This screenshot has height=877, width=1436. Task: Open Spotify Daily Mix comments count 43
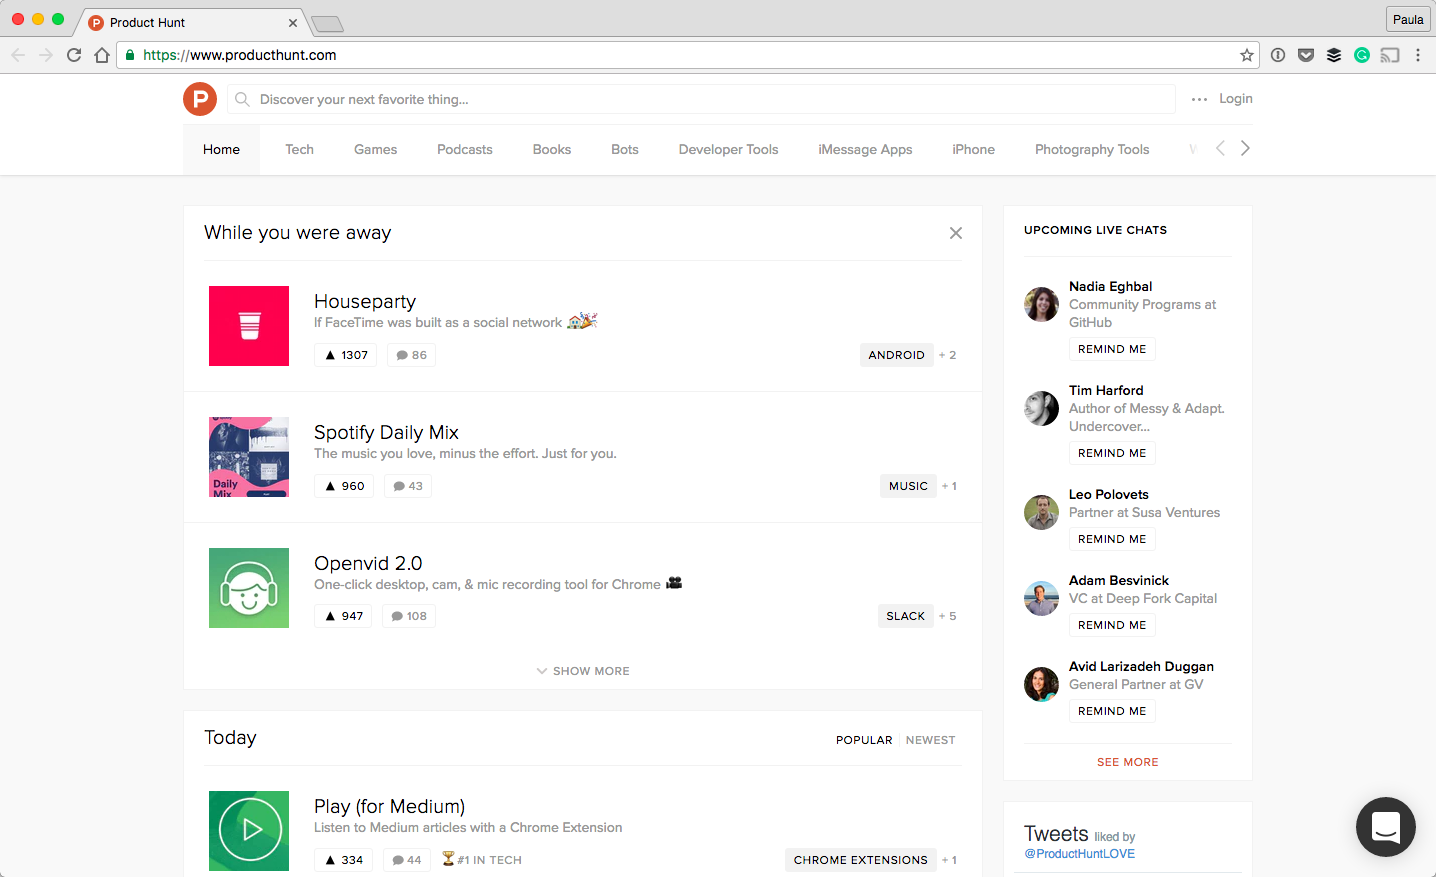(x=408, y=486)
